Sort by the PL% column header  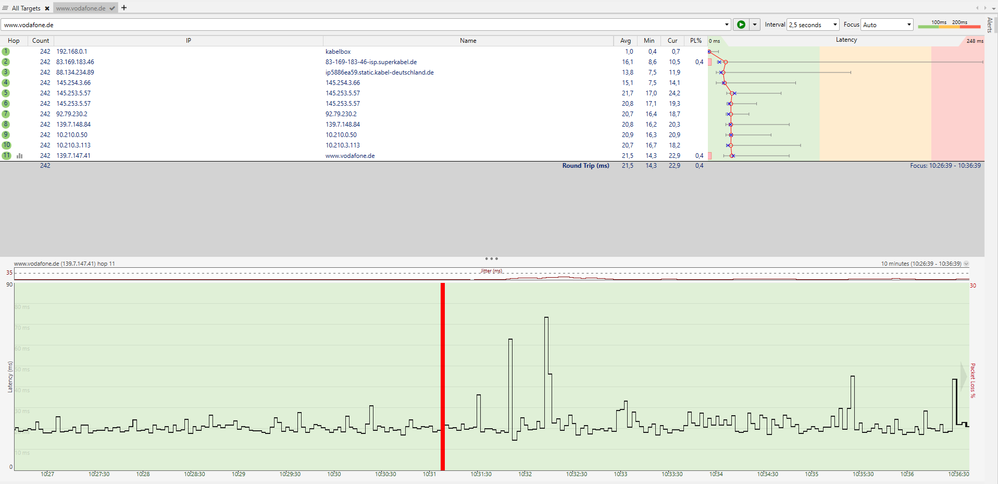pyautogui.click(x=696, y=41)
